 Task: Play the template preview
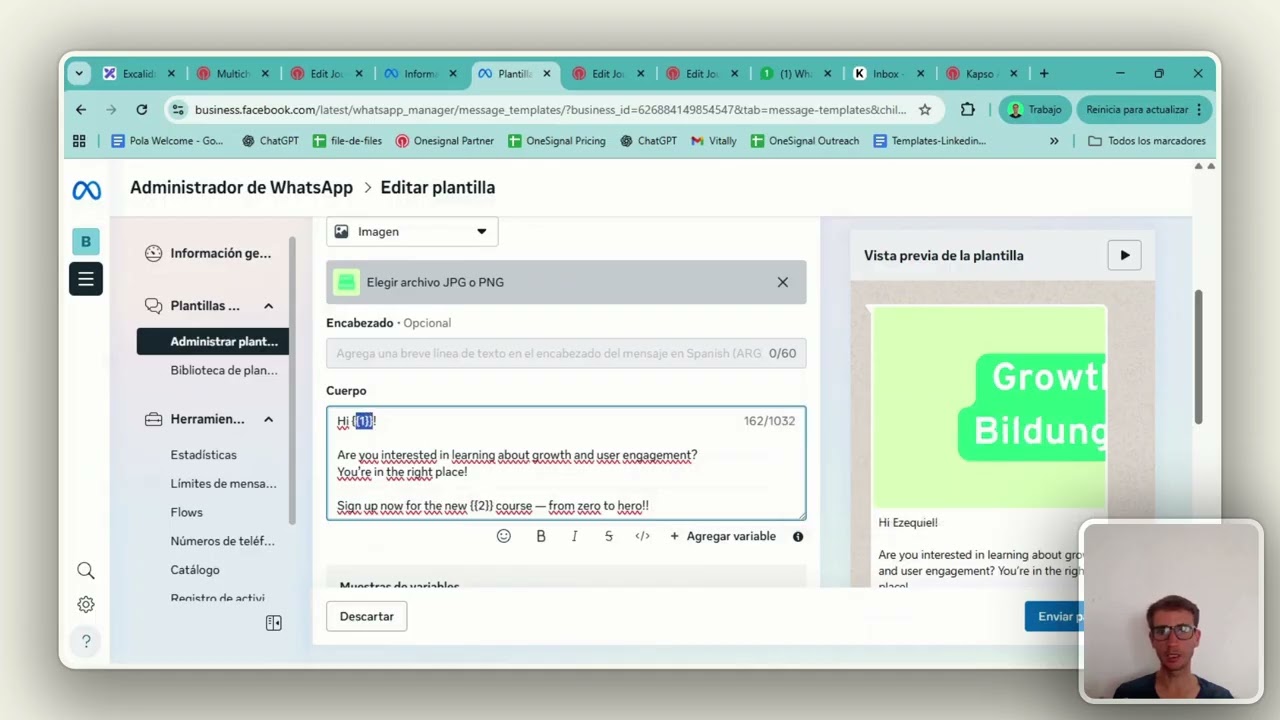(1125, 255)
